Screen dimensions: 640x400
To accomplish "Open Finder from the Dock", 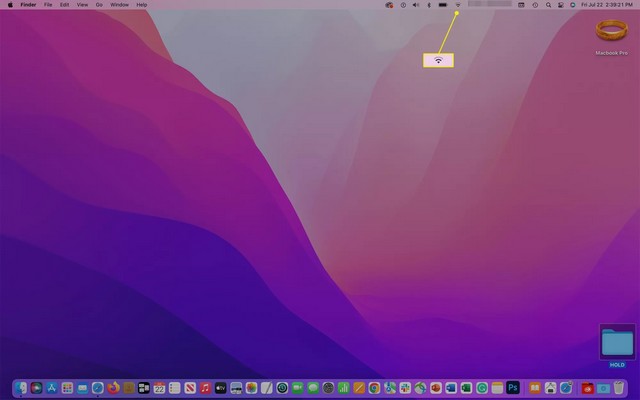I will [x=21, y=387].
